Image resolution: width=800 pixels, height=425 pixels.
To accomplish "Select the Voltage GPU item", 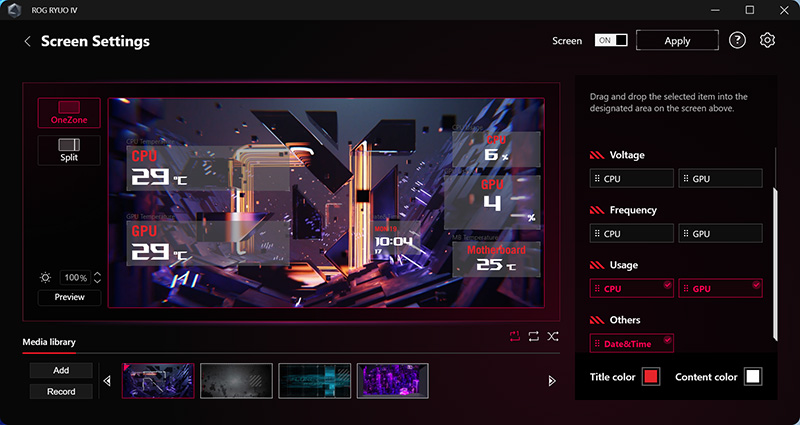I will tap(720, 179).
